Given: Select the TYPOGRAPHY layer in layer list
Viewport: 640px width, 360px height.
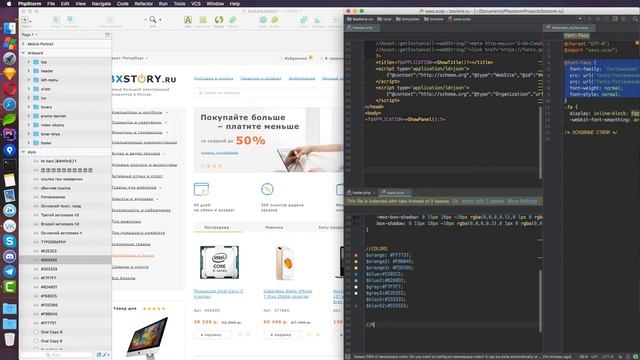Looking at the screenshot, I should [65, 242].
